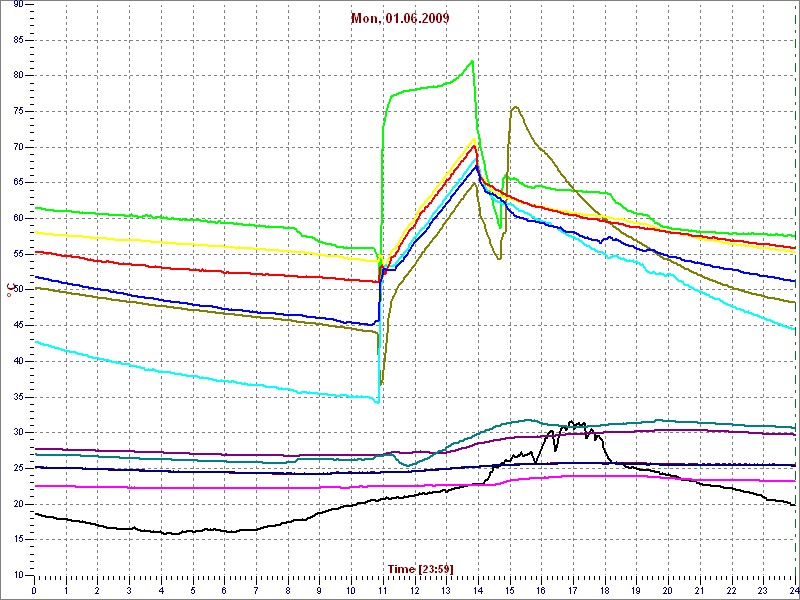Select the °C temperature unit label

[9, 291]
